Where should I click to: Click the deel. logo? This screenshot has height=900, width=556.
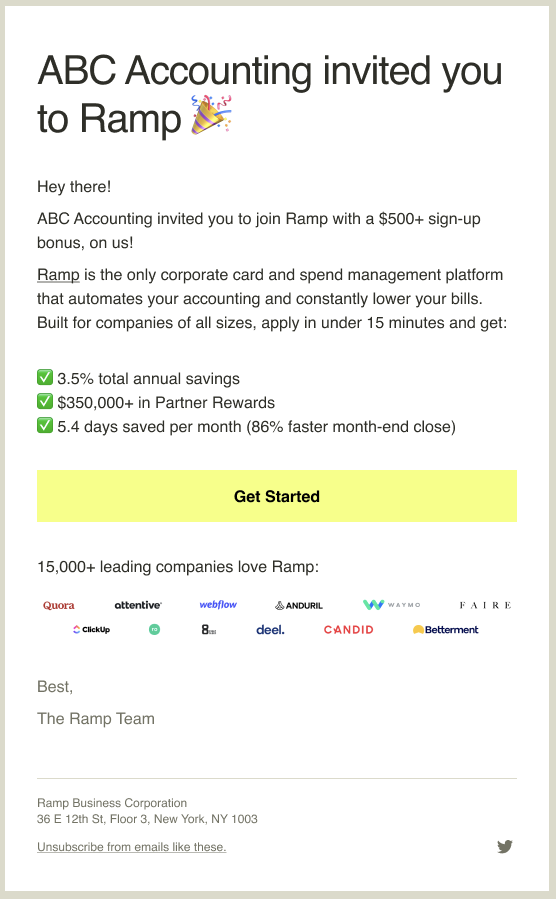tap(270, 630)
